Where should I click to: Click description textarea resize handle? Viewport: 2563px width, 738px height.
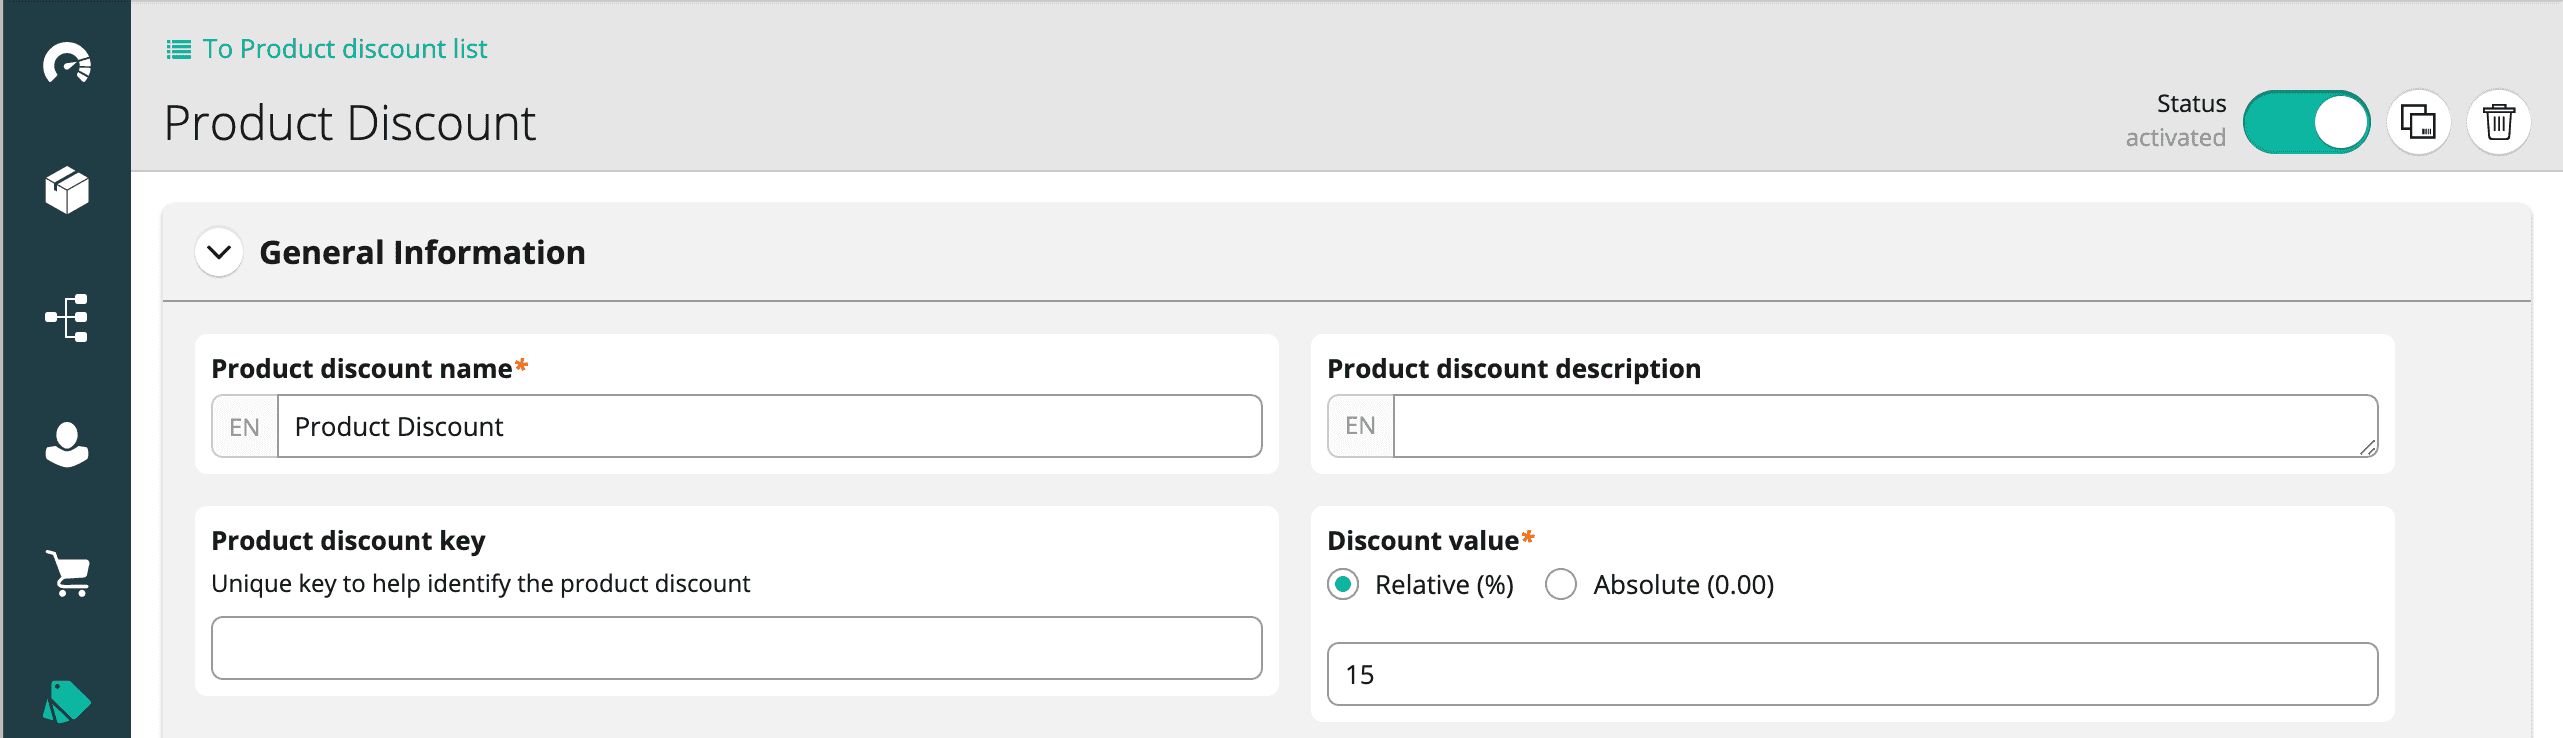[x=2368, y=448]
